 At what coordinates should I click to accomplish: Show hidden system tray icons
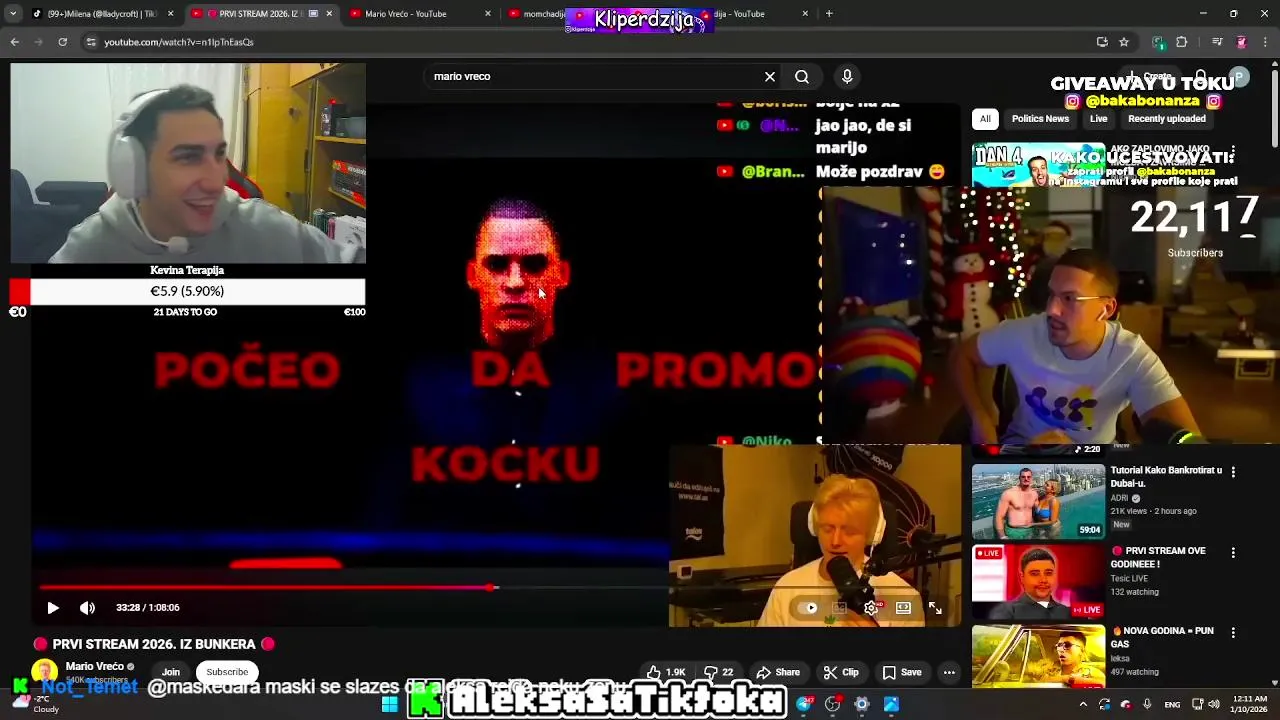point(1083,704)
